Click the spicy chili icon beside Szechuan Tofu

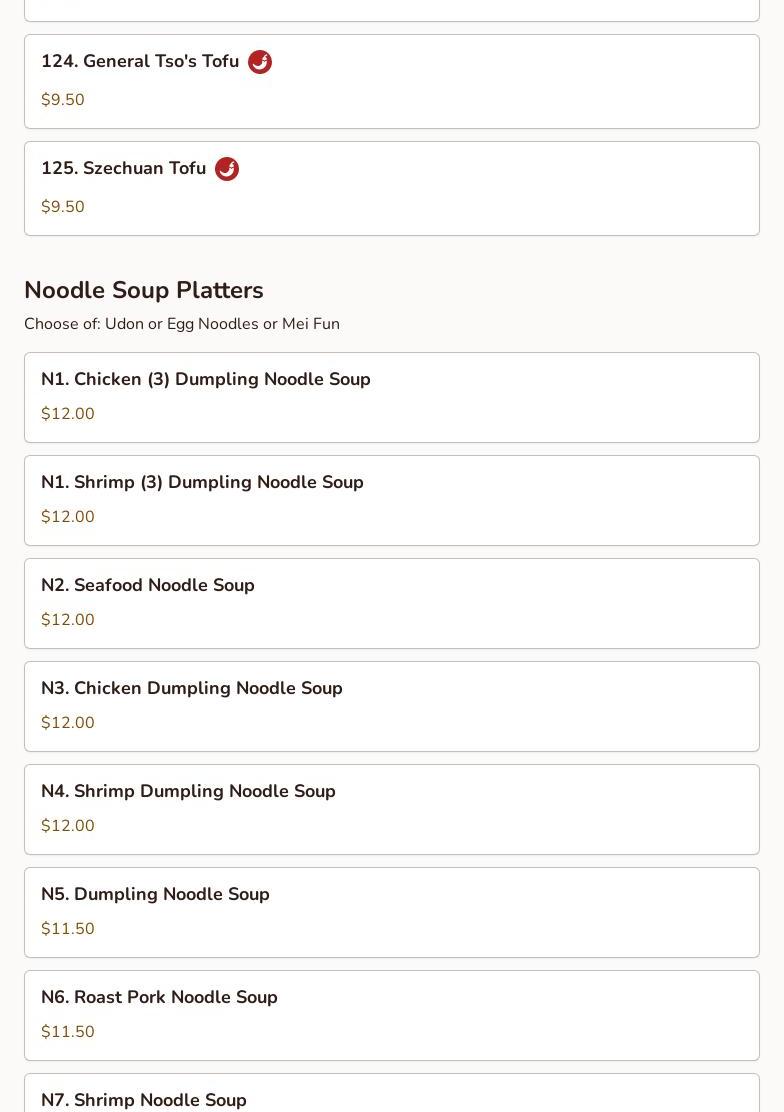[x=227, y=169]
